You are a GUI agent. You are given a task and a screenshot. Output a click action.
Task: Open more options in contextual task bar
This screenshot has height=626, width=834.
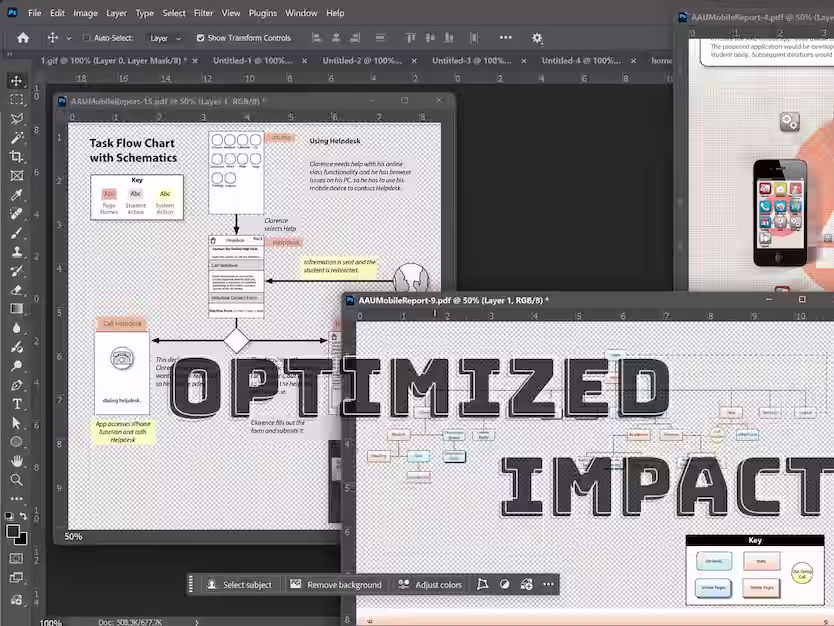[548, 585]
